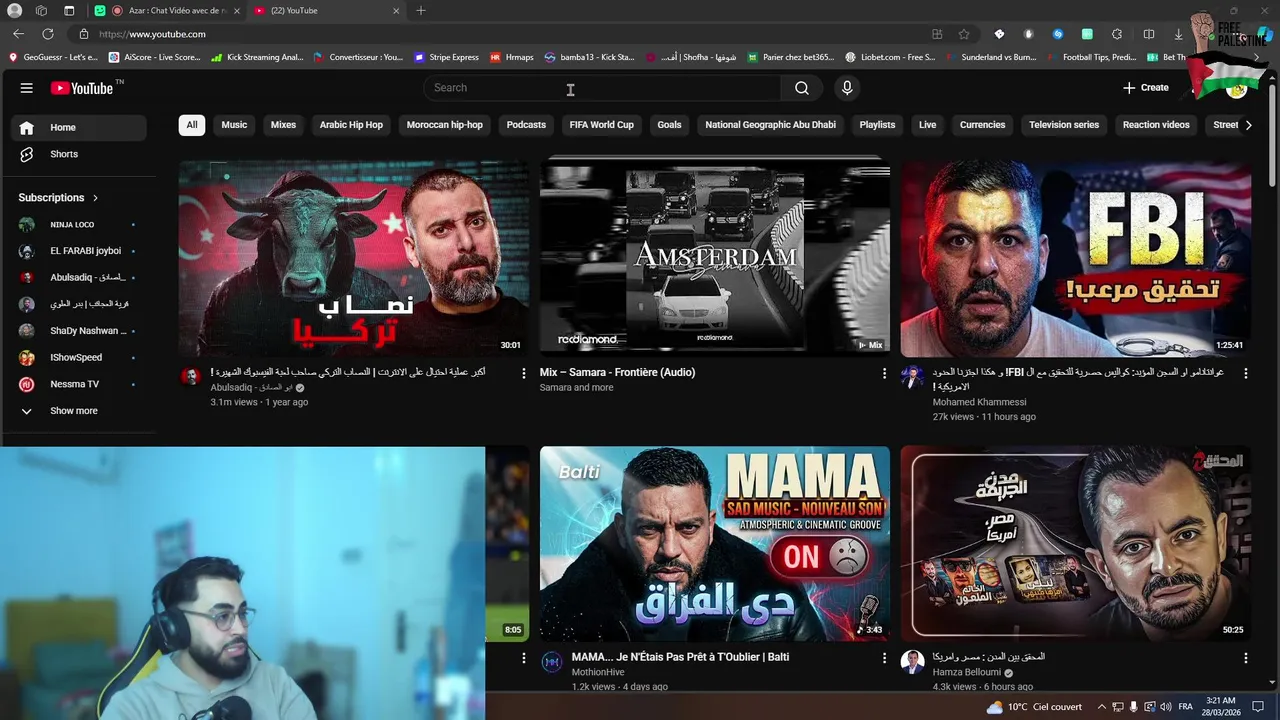Expand the Subscriptions section chevron

[x=95, y=198]
